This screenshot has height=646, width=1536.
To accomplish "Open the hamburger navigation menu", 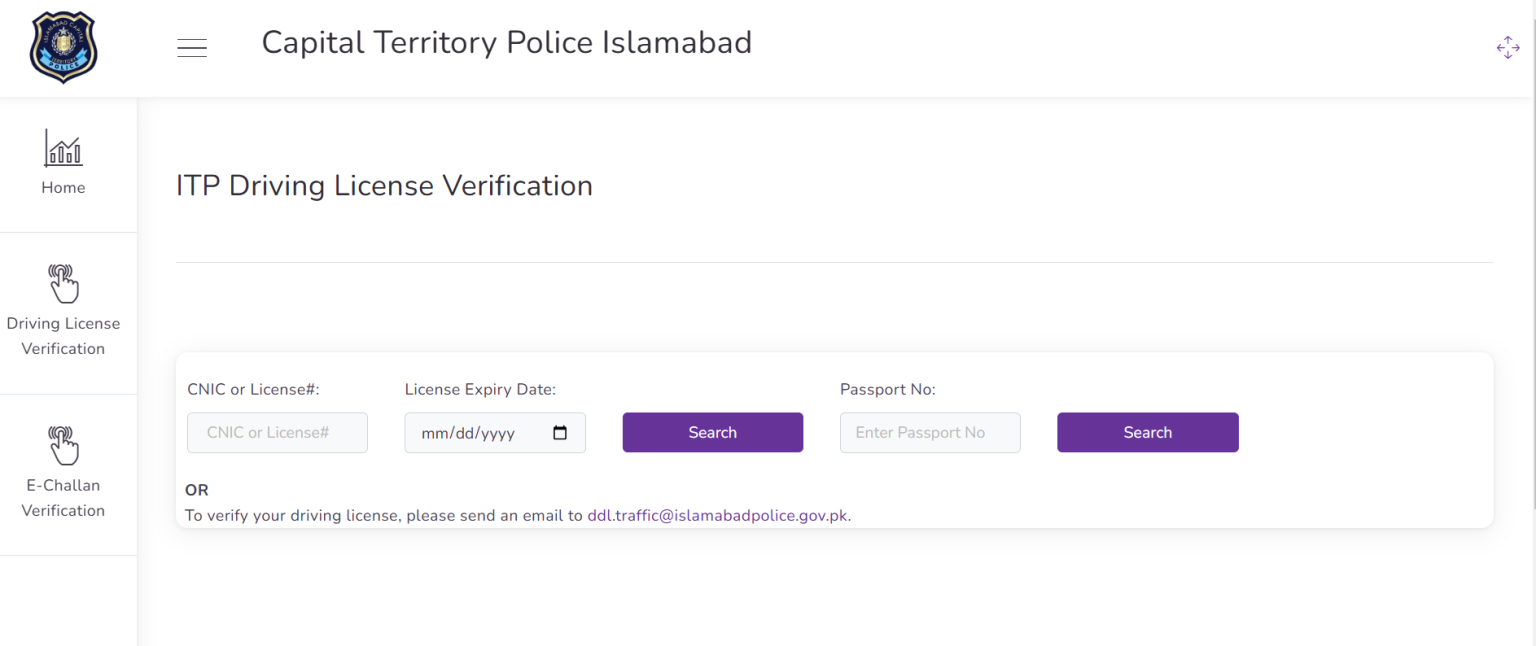I will [192, 47].
